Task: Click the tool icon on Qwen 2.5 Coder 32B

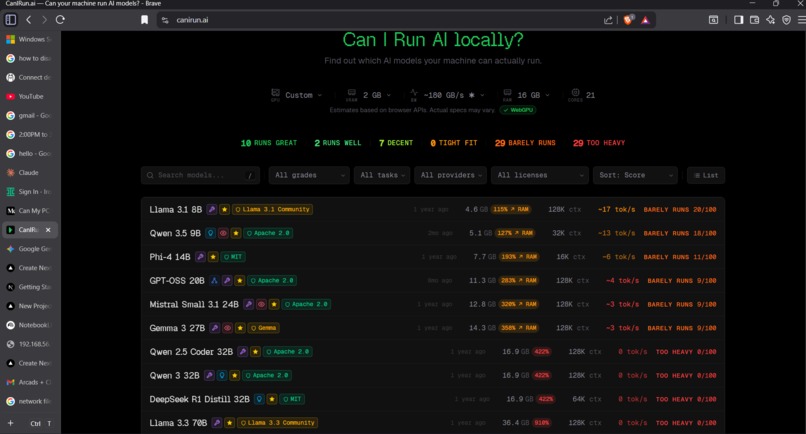Action: [x=243, y=351]
